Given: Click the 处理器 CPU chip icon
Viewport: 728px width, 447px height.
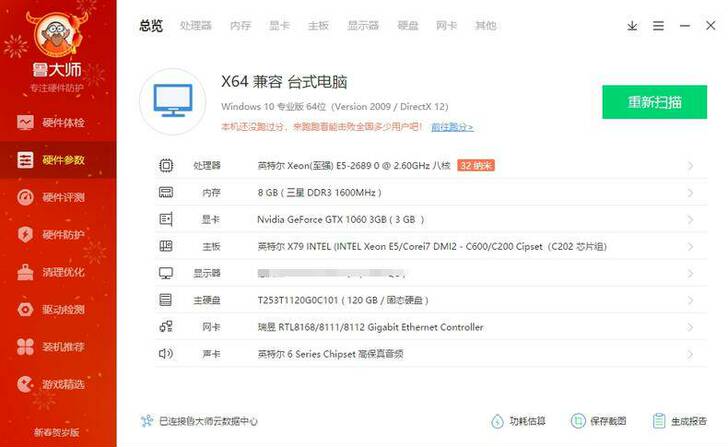Looking at the screenshot, I should coord(166,166).
